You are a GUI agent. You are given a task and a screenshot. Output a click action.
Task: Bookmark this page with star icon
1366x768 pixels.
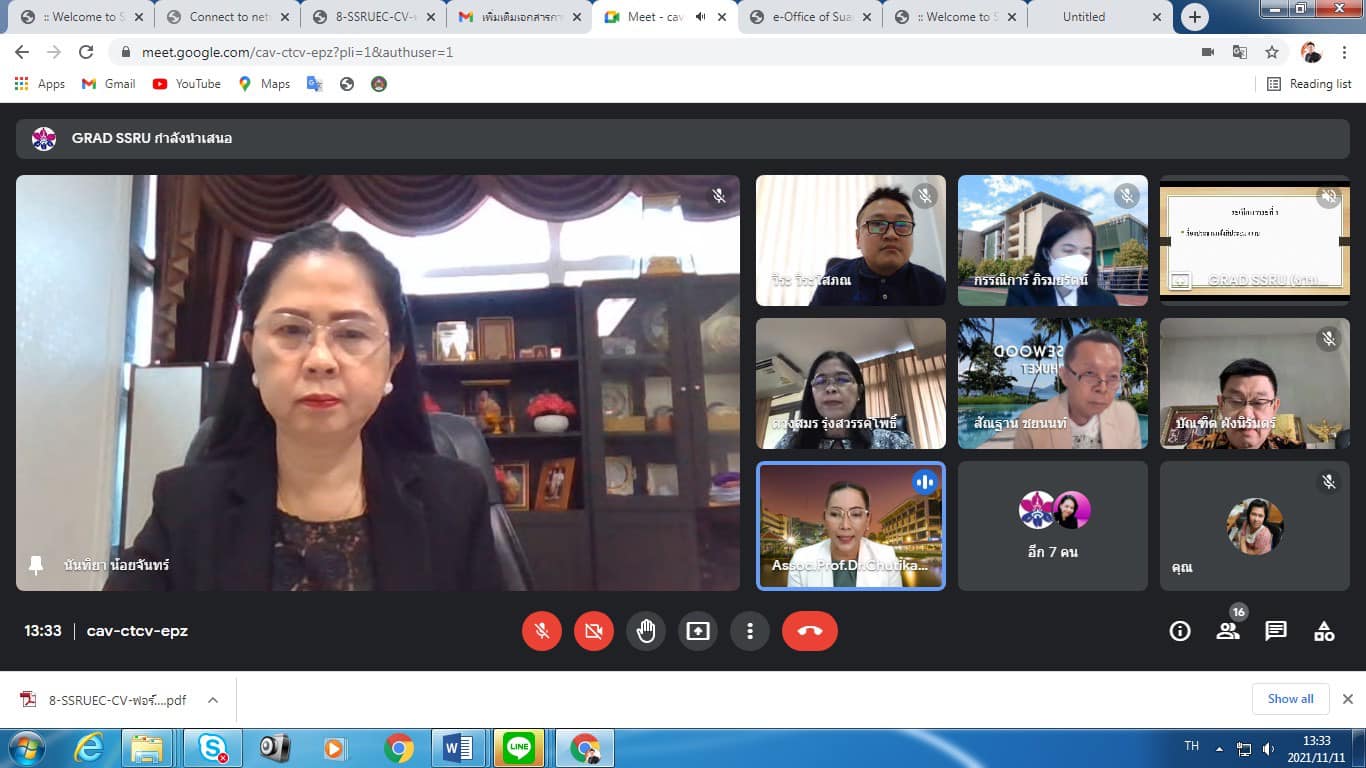click(x=1271, y=52)
